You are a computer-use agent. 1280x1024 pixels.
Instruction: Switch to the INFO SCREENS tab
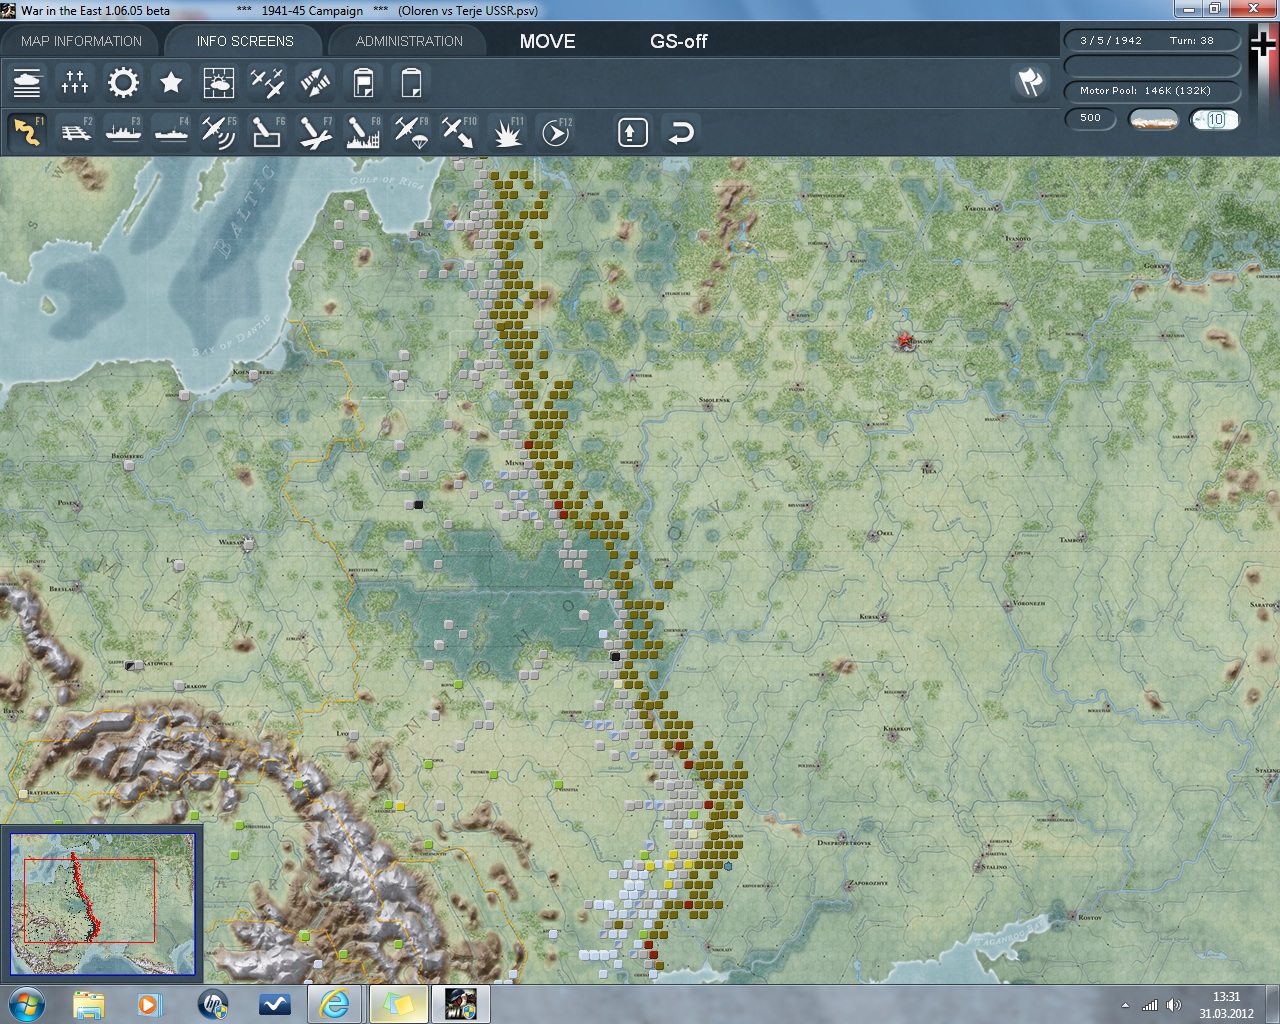[245, 41]
